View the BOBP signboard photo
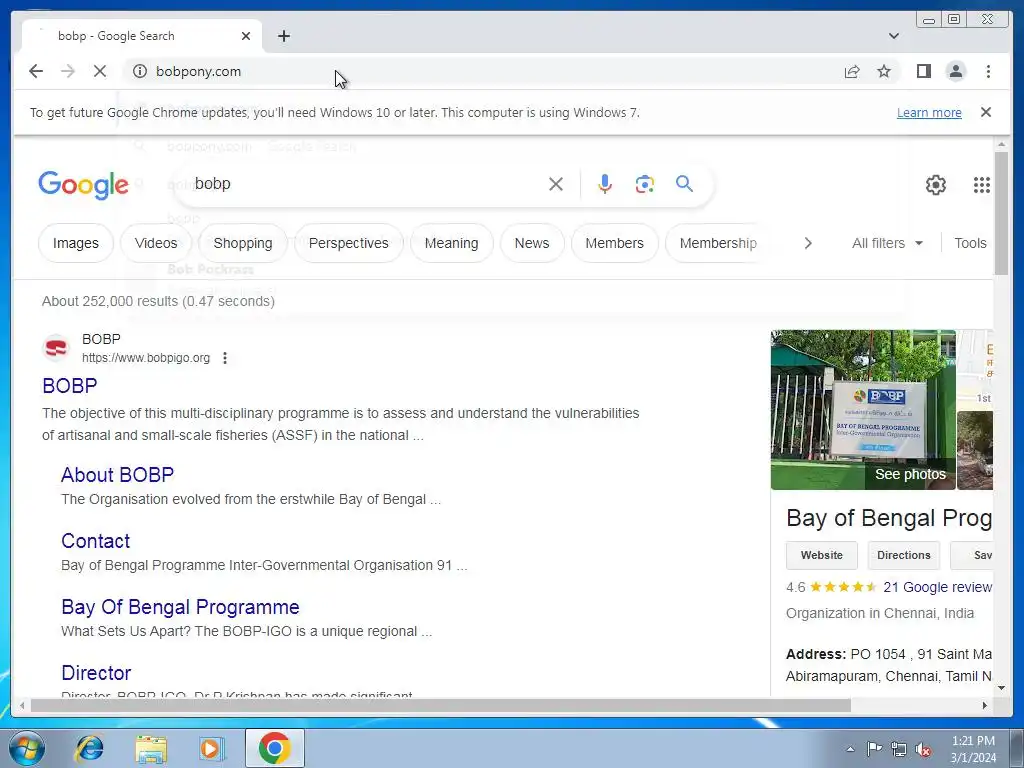This screenshot has height=768, width=1024. tap(863, 409)
